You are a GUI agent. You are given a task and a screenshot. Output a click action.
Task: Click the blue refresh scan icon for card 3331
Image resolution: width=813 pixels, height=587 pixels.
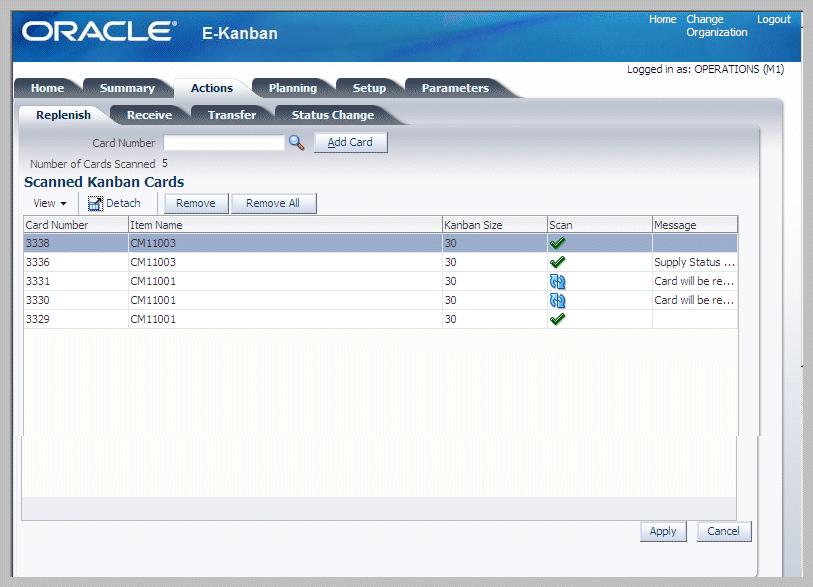pyautogui.click(x=557, y=281)
